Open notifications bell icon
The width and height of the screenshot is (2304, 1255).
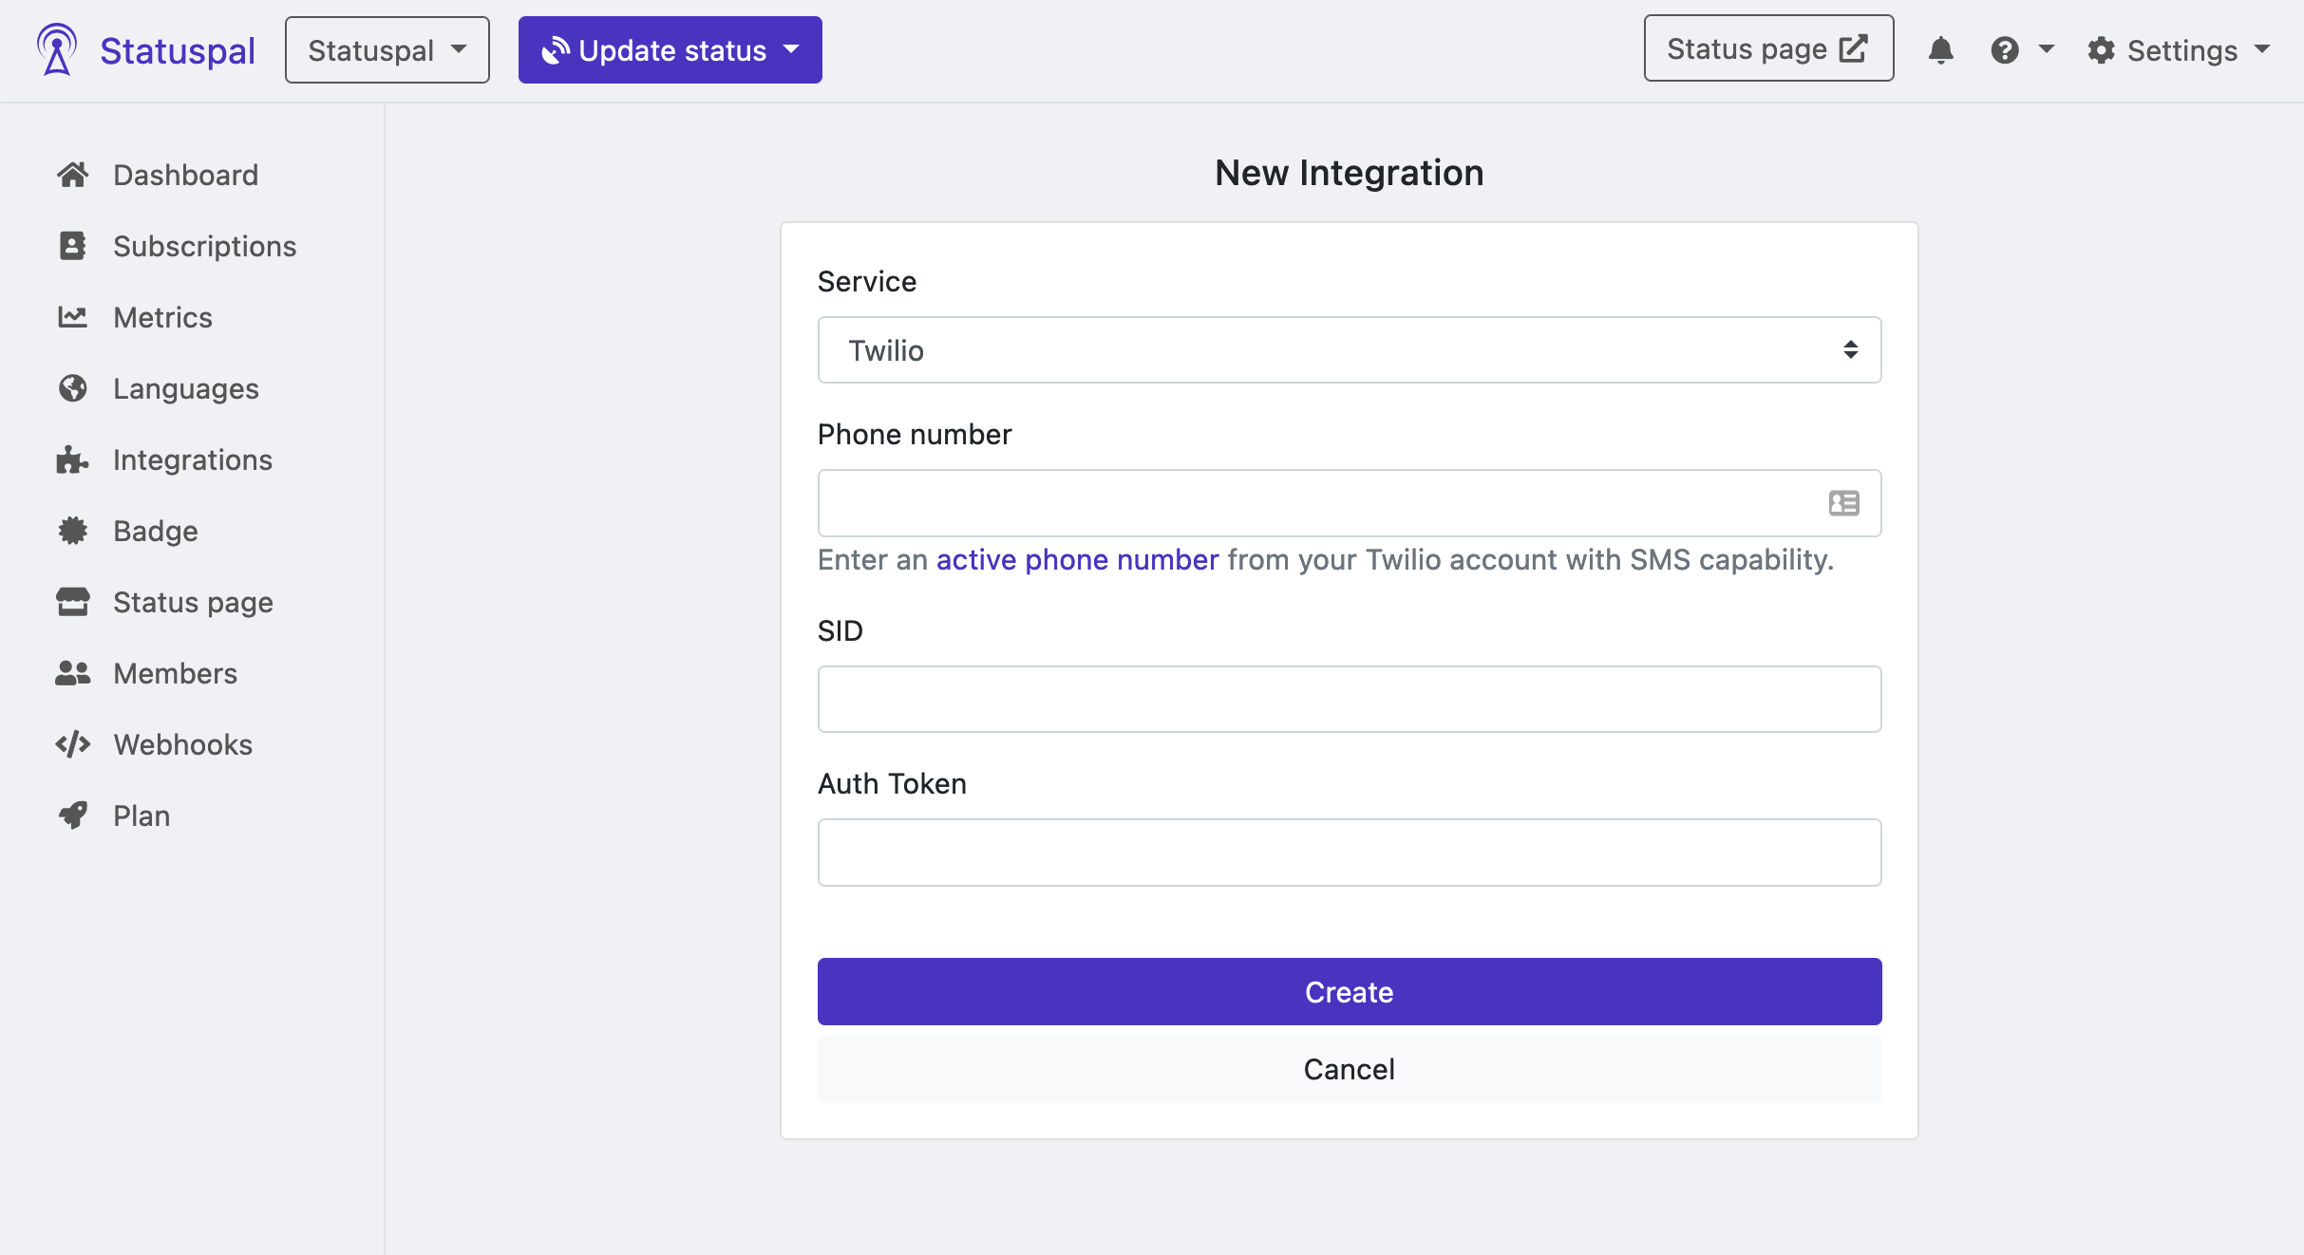coord(1940,50)
